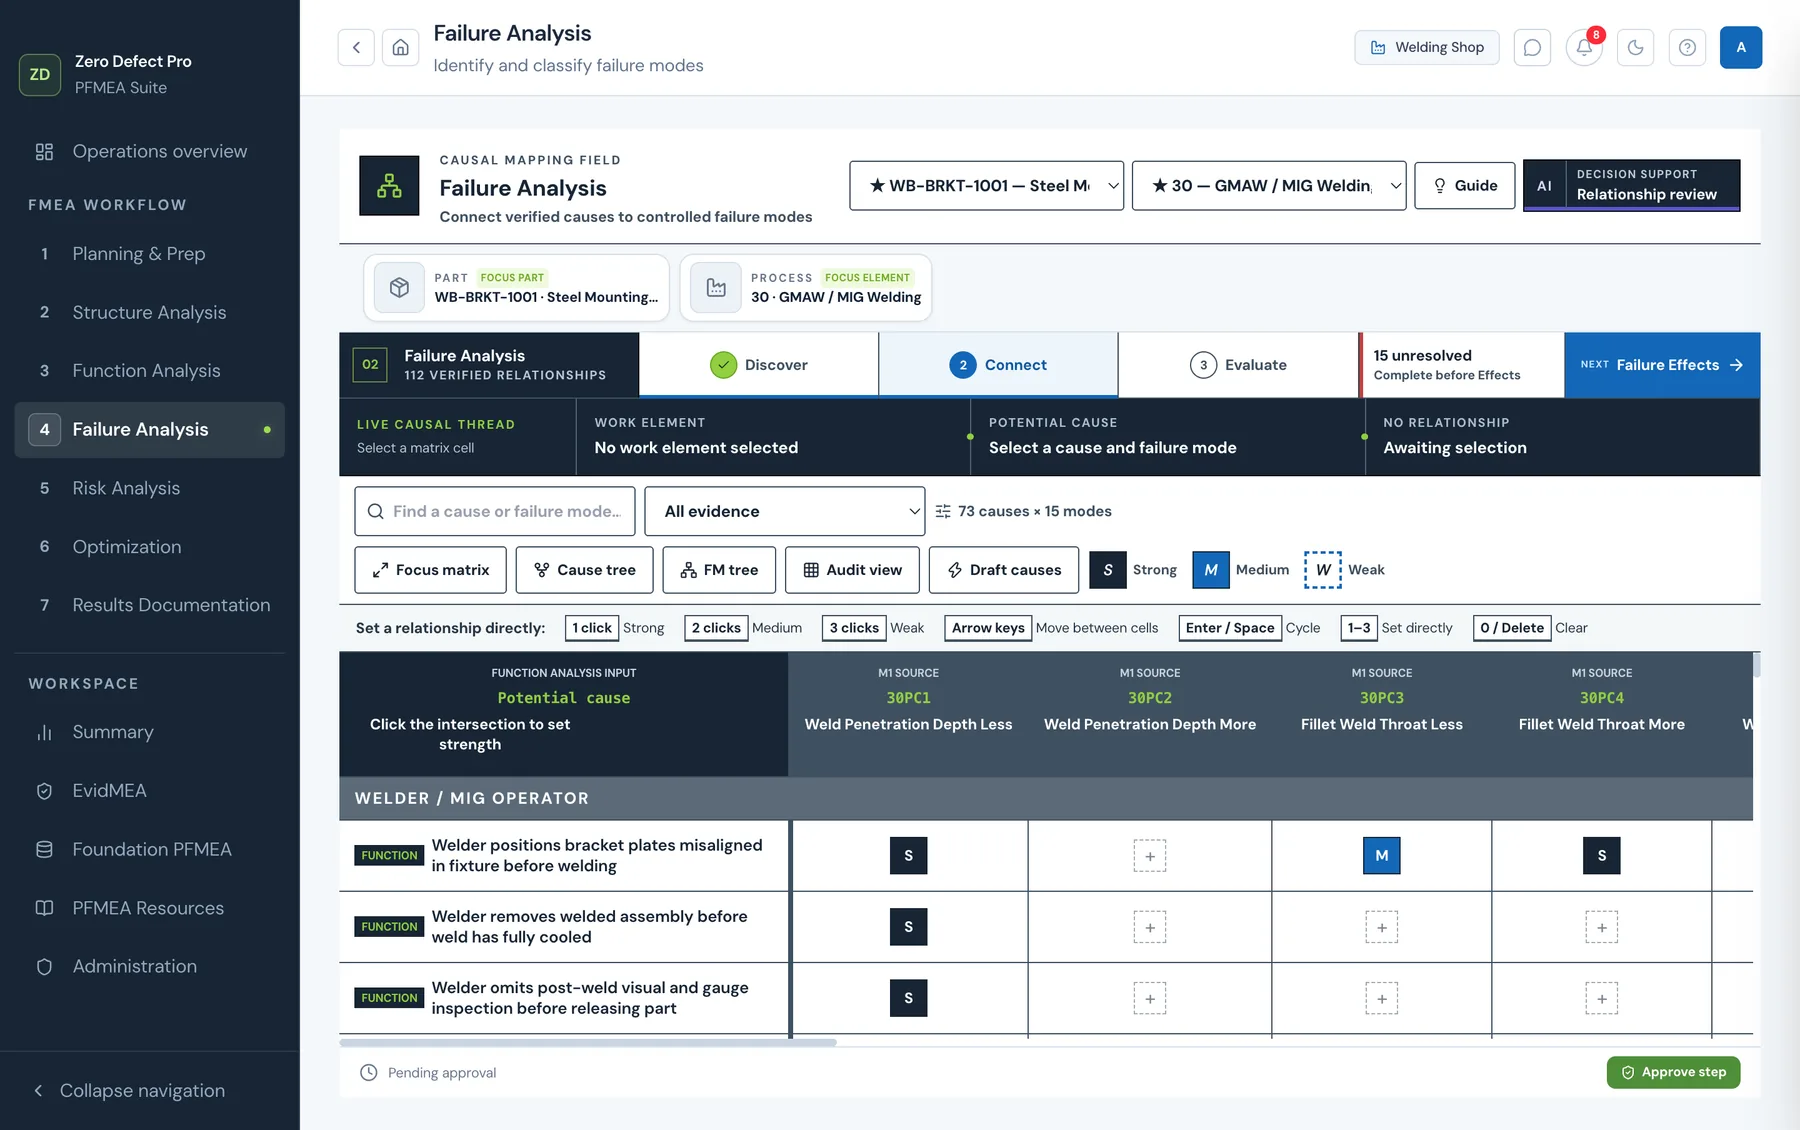Open user avatar A menu
This screenshot has width=1800, height=1130.
point(1741,47)
